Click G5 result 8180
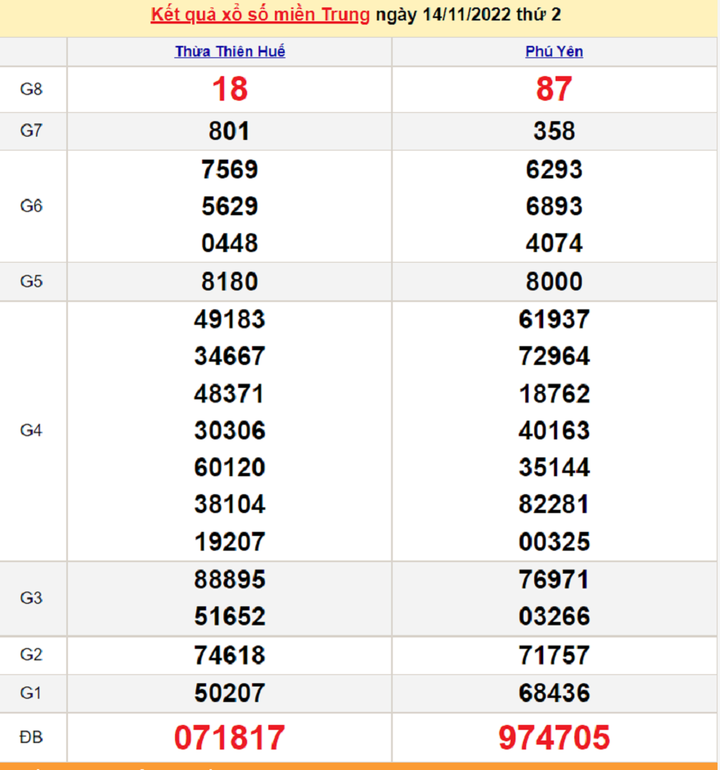Image resolution: width=720 pixels, height=770 pixels. point(230,281)
